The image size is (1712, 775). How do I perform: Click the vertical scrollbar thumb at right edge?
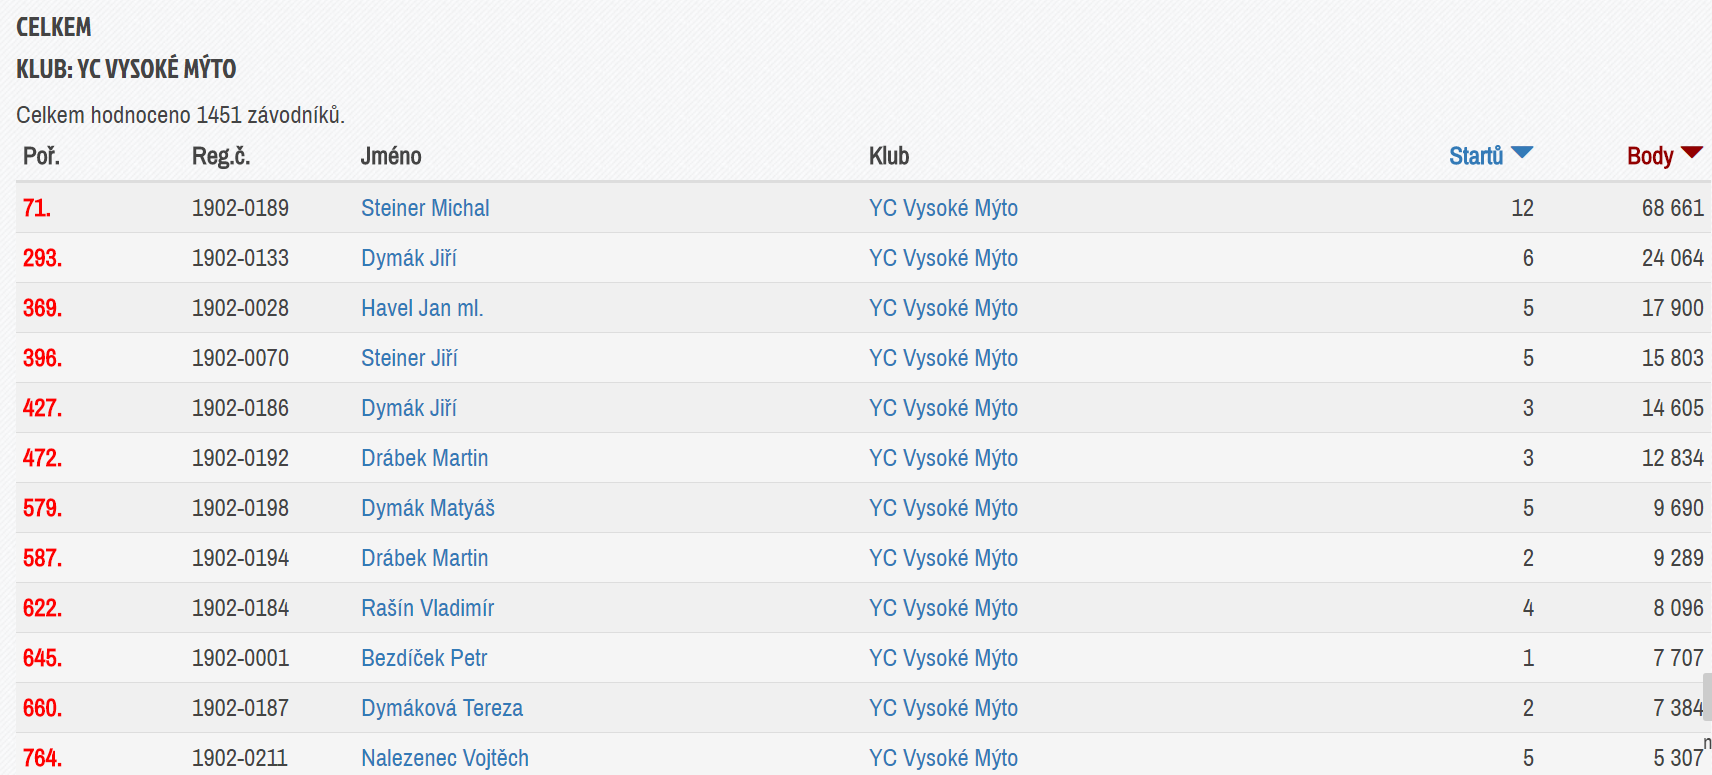(x=1708, y=697)
